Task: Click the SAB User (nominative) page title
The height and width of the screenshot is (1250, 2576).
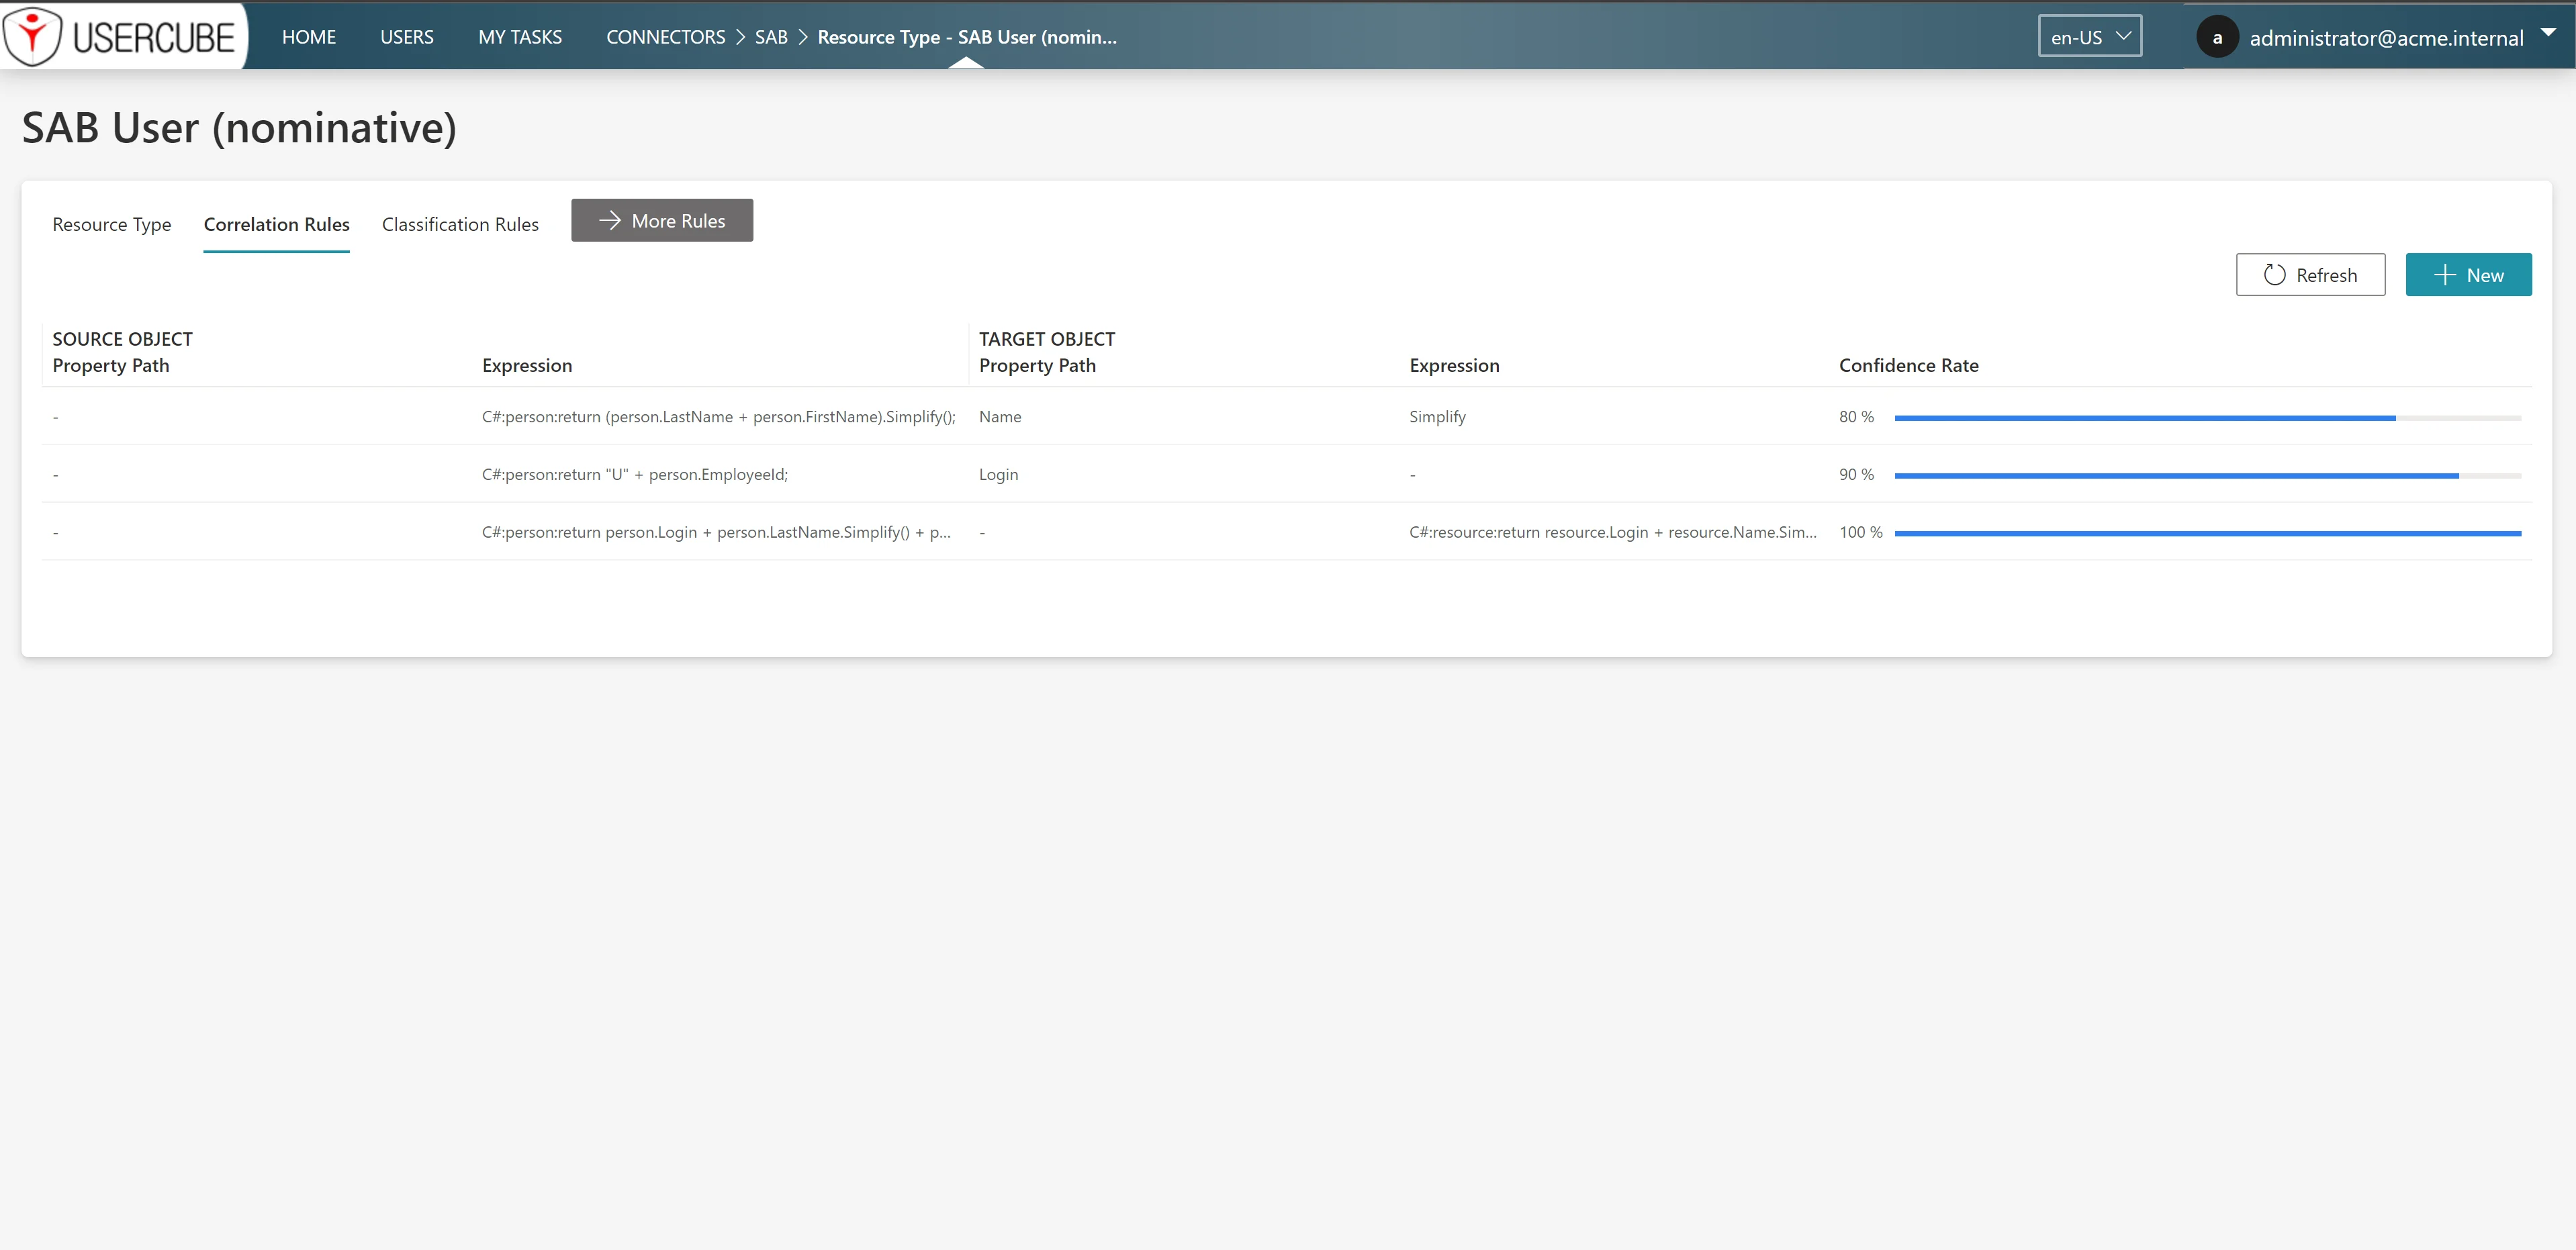Action: point(239,128)
